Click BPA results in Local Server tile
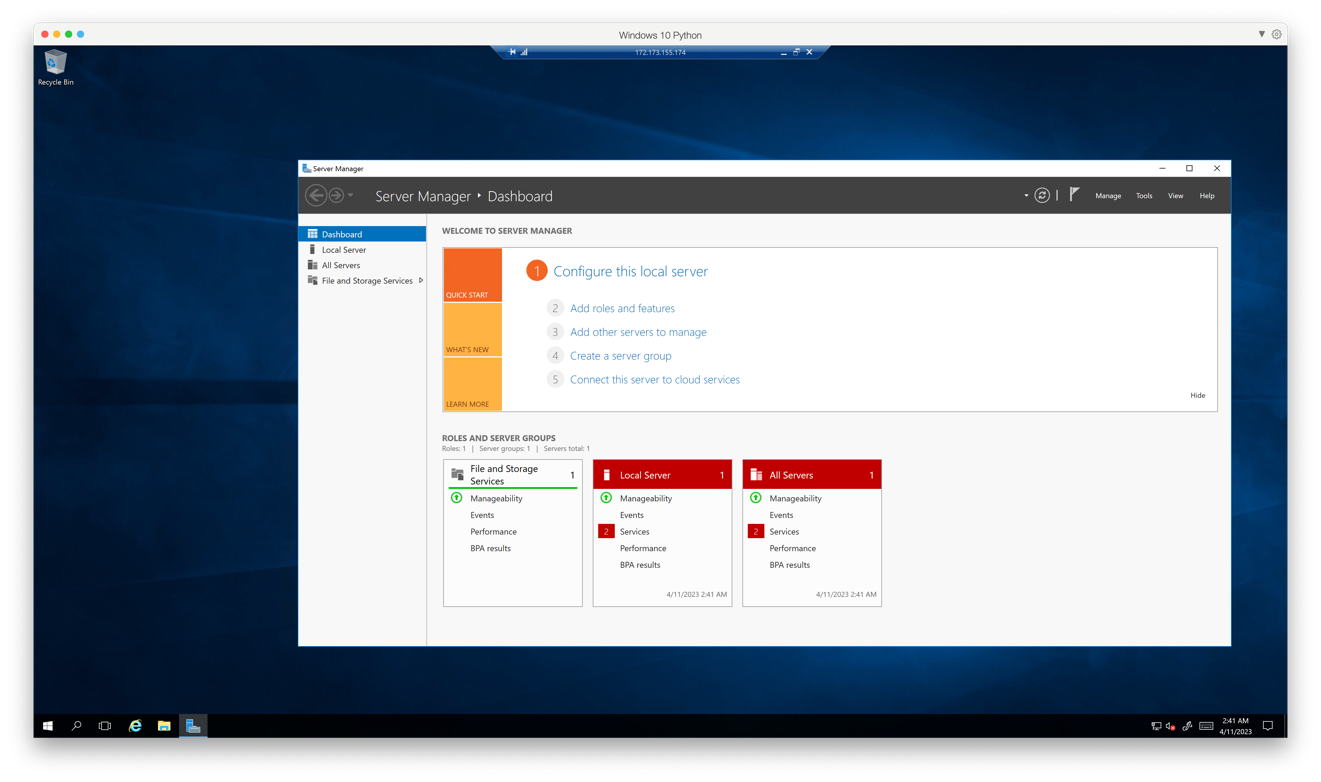The height and width of the screenshot is (782, 1321). (x=639, y=565)
